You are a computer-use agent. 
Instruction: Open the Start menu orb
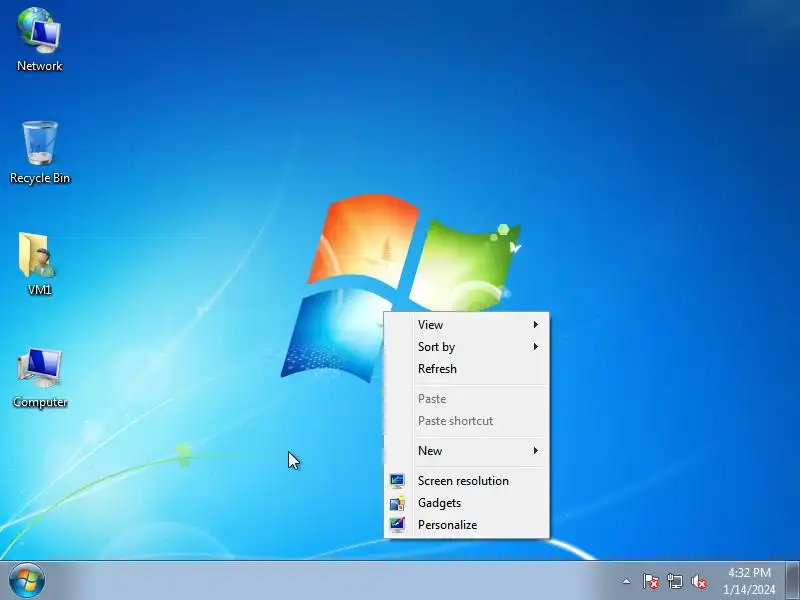(x=27, y=581)
